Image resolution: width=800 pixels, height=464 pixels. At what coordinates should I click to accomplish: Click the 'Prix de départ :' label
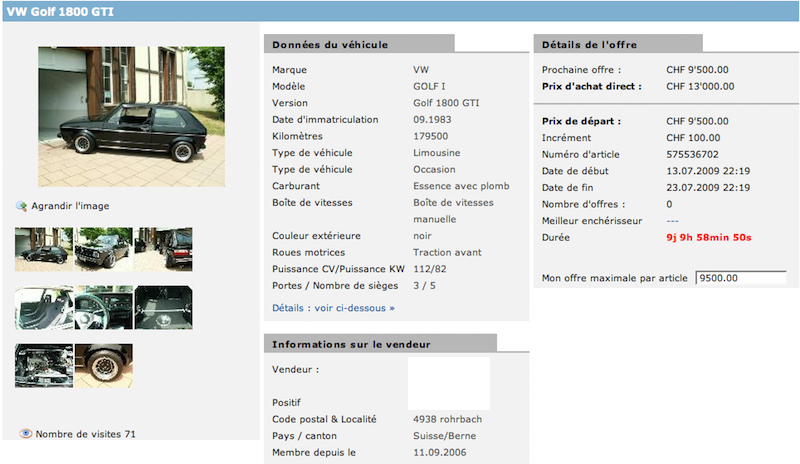click(581, 121)
